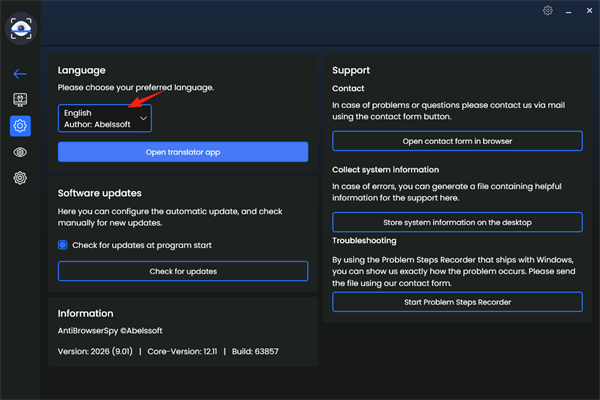Click the Software updates heading
This screenshot has width=600, height=400.
100,192
